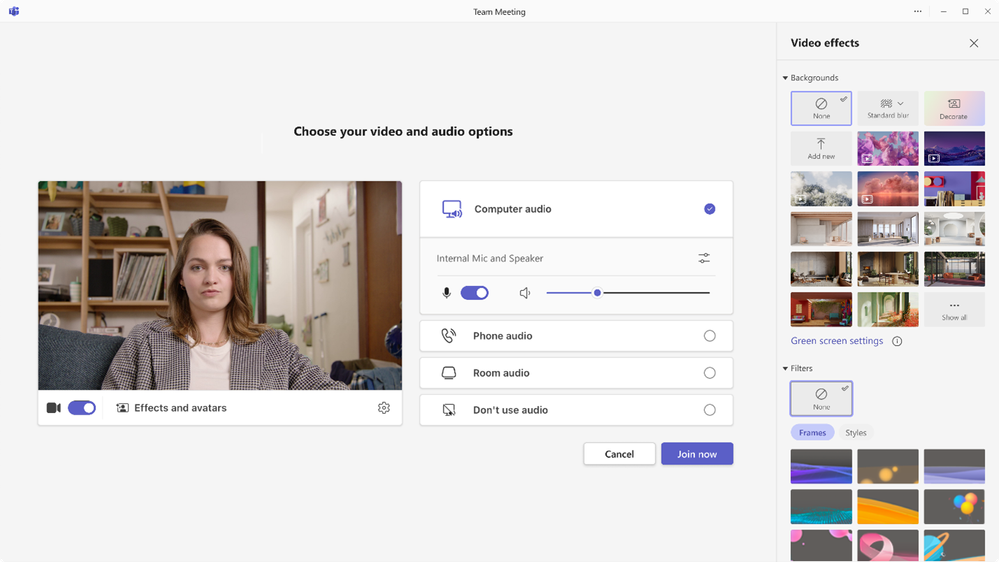Image resolution: width=999 pixels, height=562 pixels.
Task: Click the Phone audio handset icon
Action: click(x=449, y=336)
